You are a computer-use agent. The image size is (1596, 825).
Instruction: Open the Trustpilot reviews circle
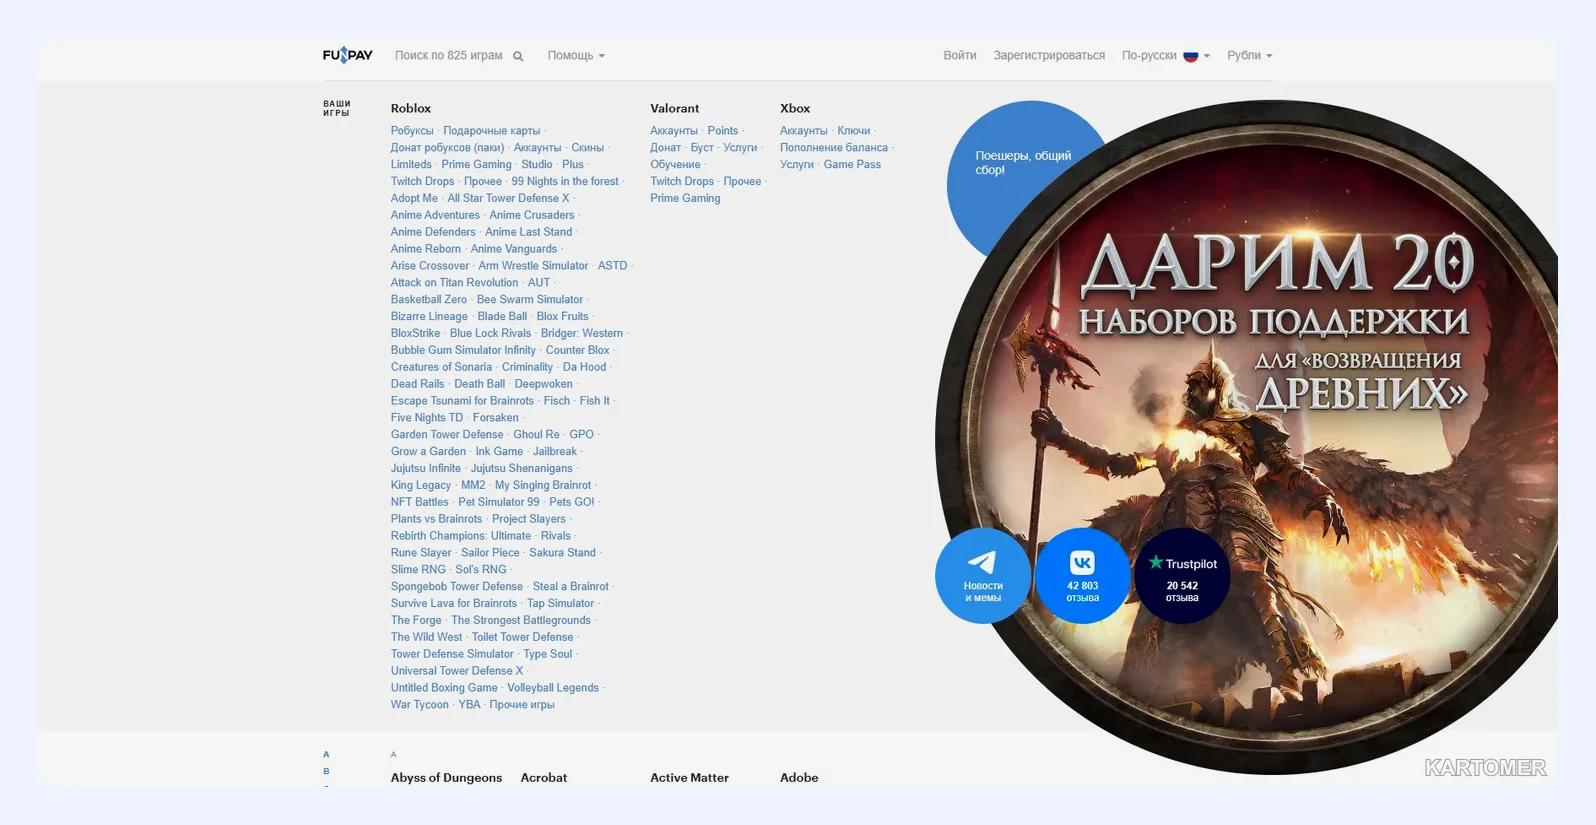1182,576
